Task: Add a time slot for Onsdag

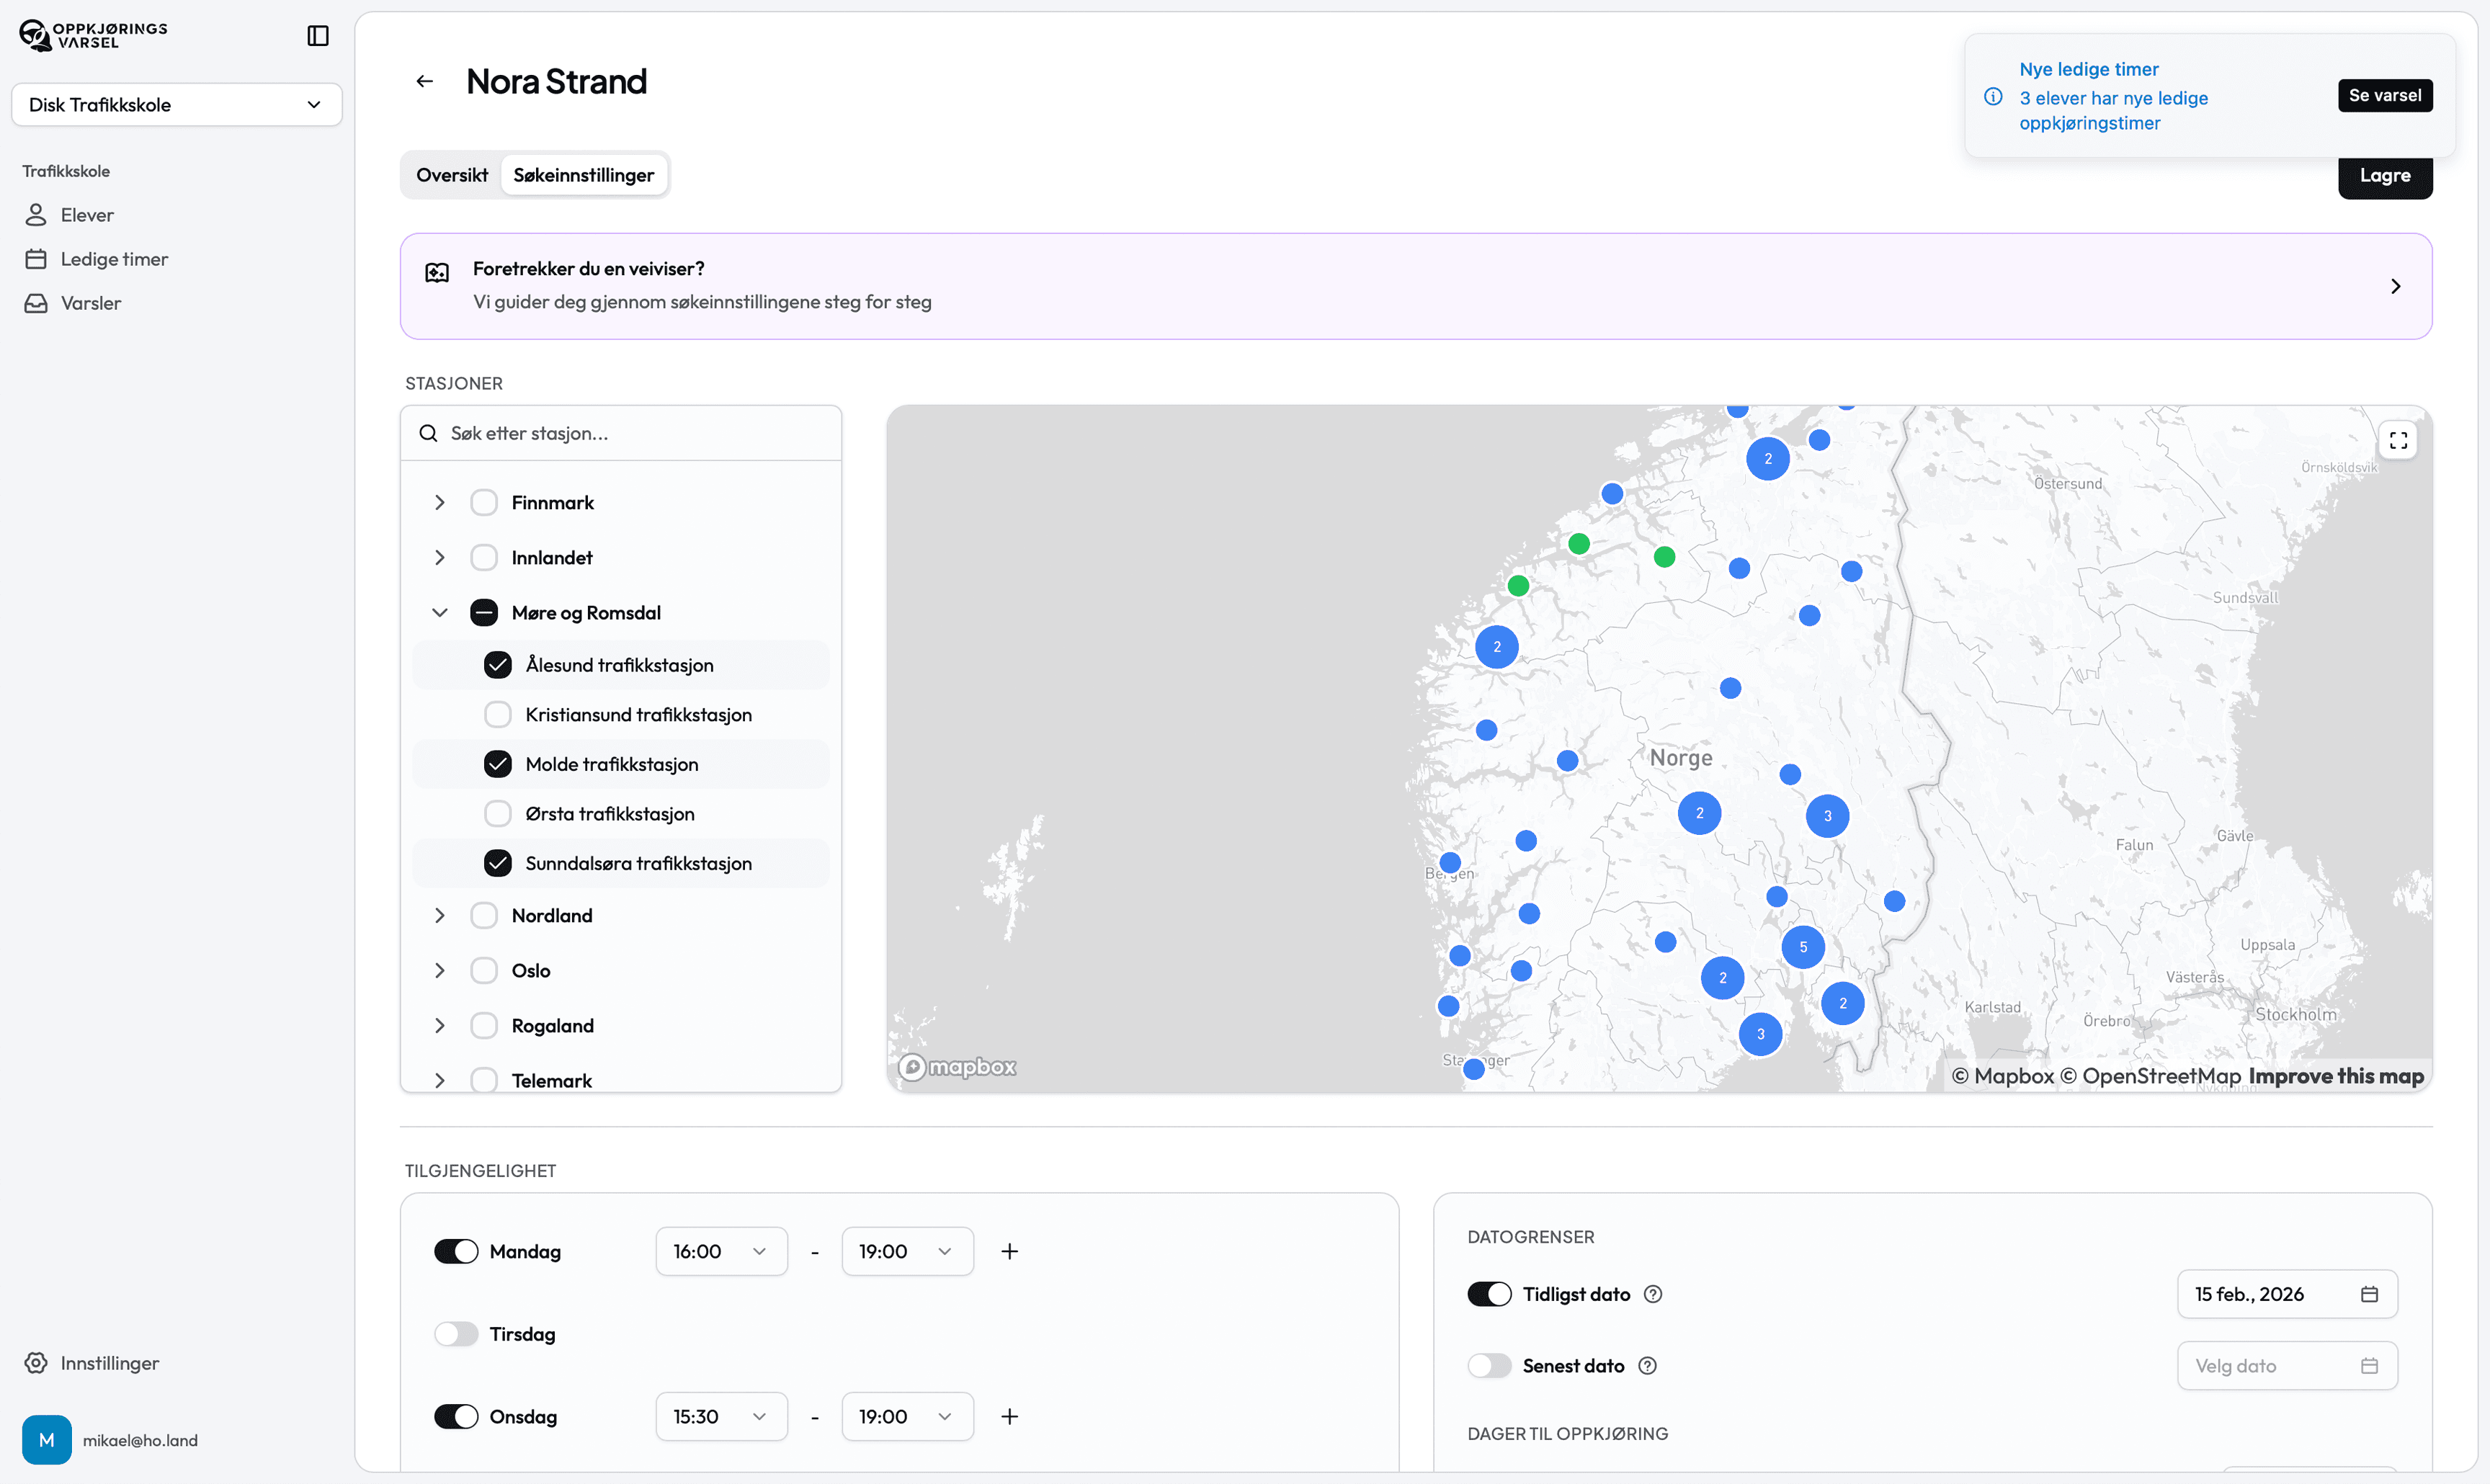Action: coord(1010,1416)
